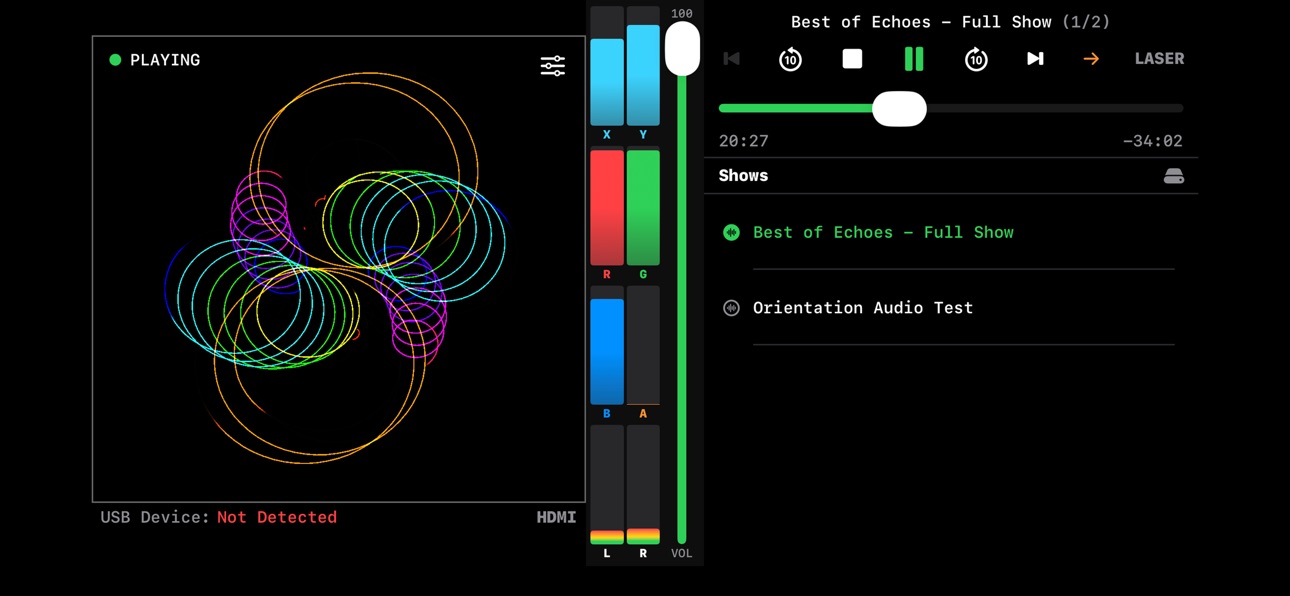The height and width of the screenshot is (596, 1290).
Task: Skip back to the previous track
Action: click(732, 59)
